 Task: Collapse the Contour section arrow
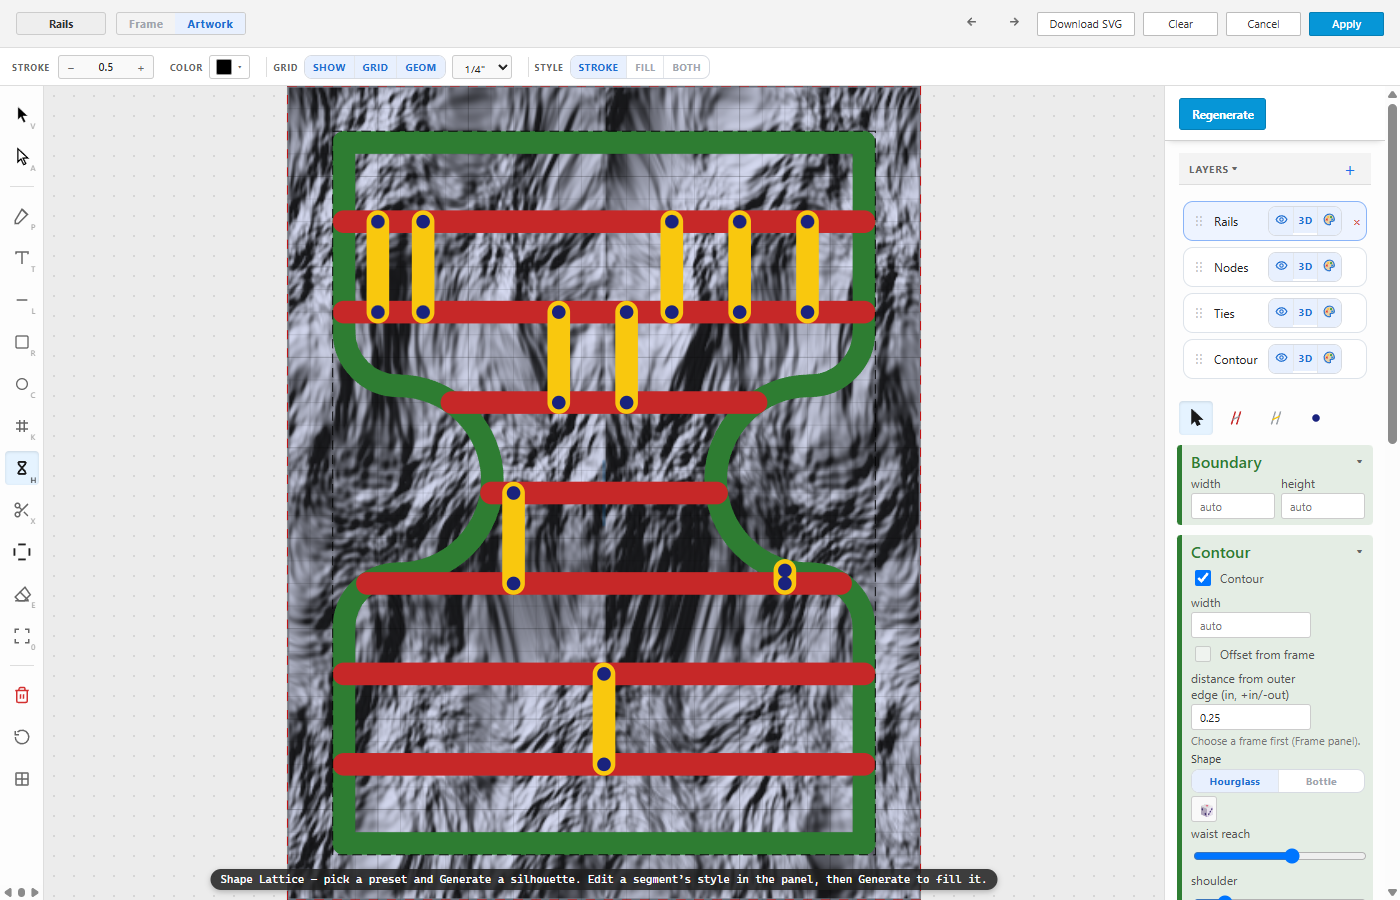1359,552
